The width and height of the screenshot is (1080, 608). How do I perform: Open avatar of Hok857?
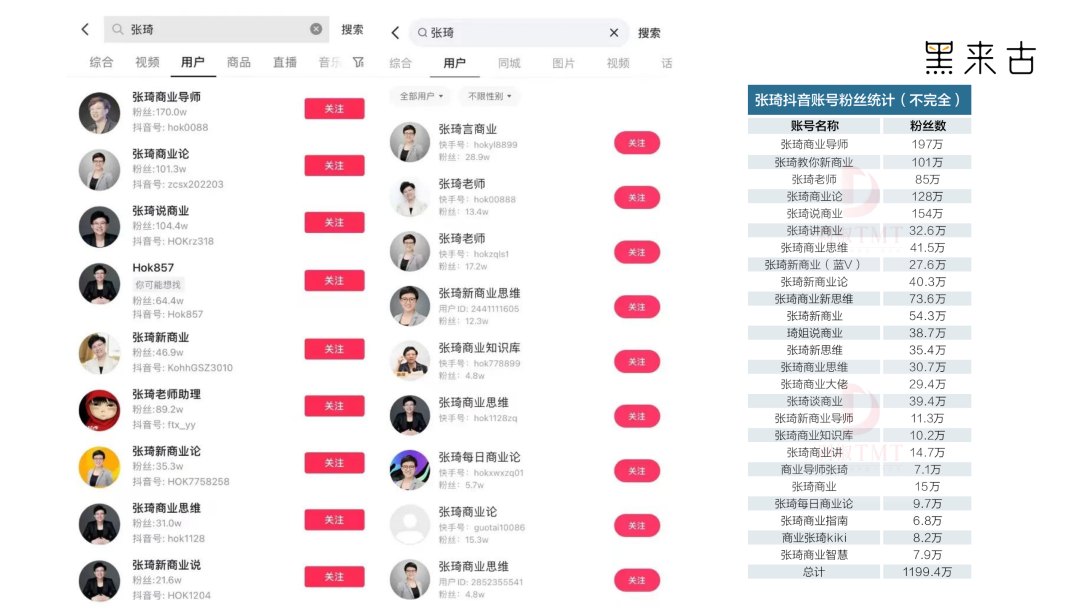99,283
